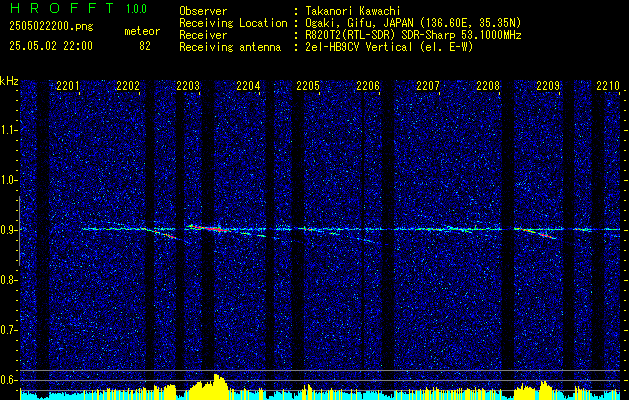Click location Ogaki, Gifu, JAPAN text
The width and height of the screenshot is (629, 400).
pyautogui.click(x=413, y=23)
